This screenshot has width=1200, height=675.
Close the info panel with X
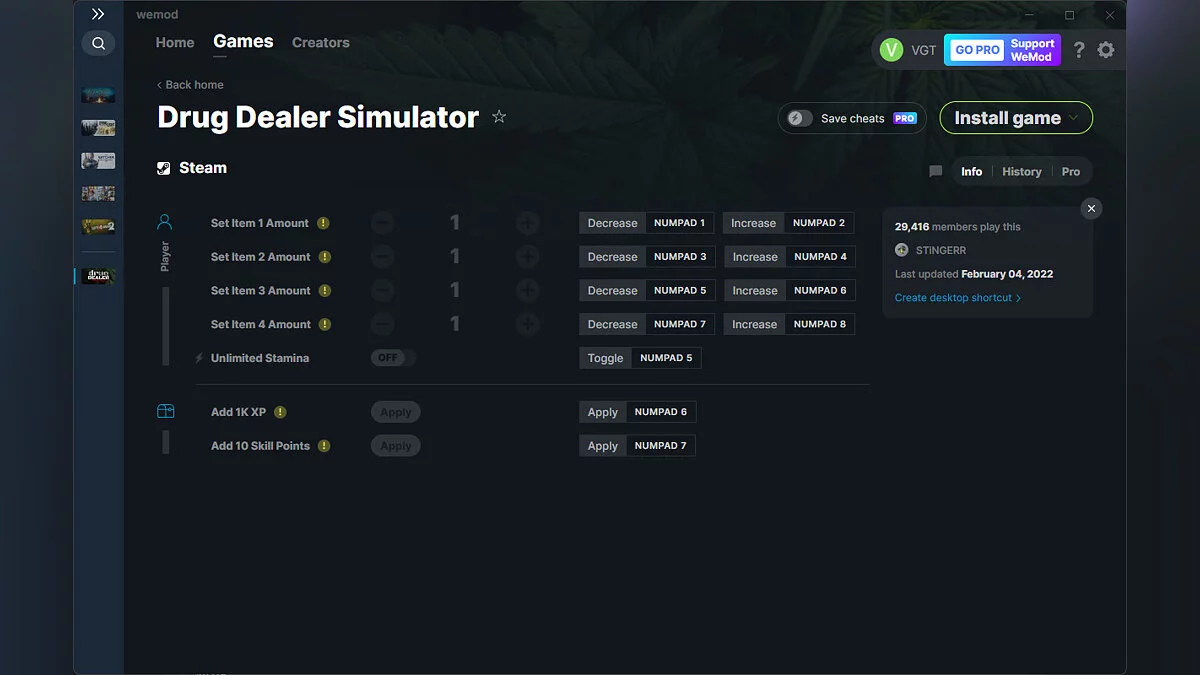pos(1091,208)
